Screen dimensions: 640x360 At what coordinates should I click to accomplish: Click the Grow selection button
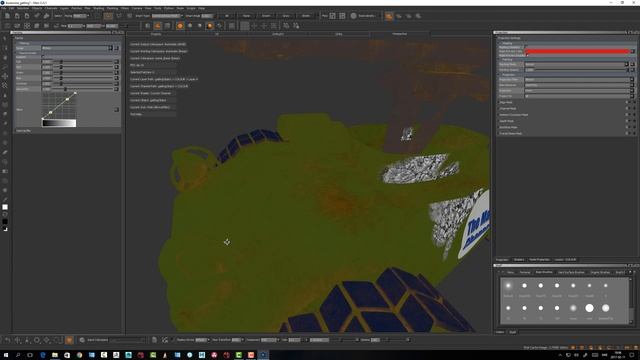[286, 16]
